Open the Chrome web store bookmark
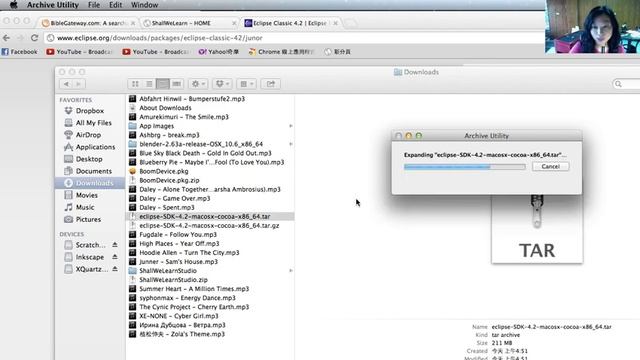The image size is (640, 360). pyautogui.click(x=282, y=52)
